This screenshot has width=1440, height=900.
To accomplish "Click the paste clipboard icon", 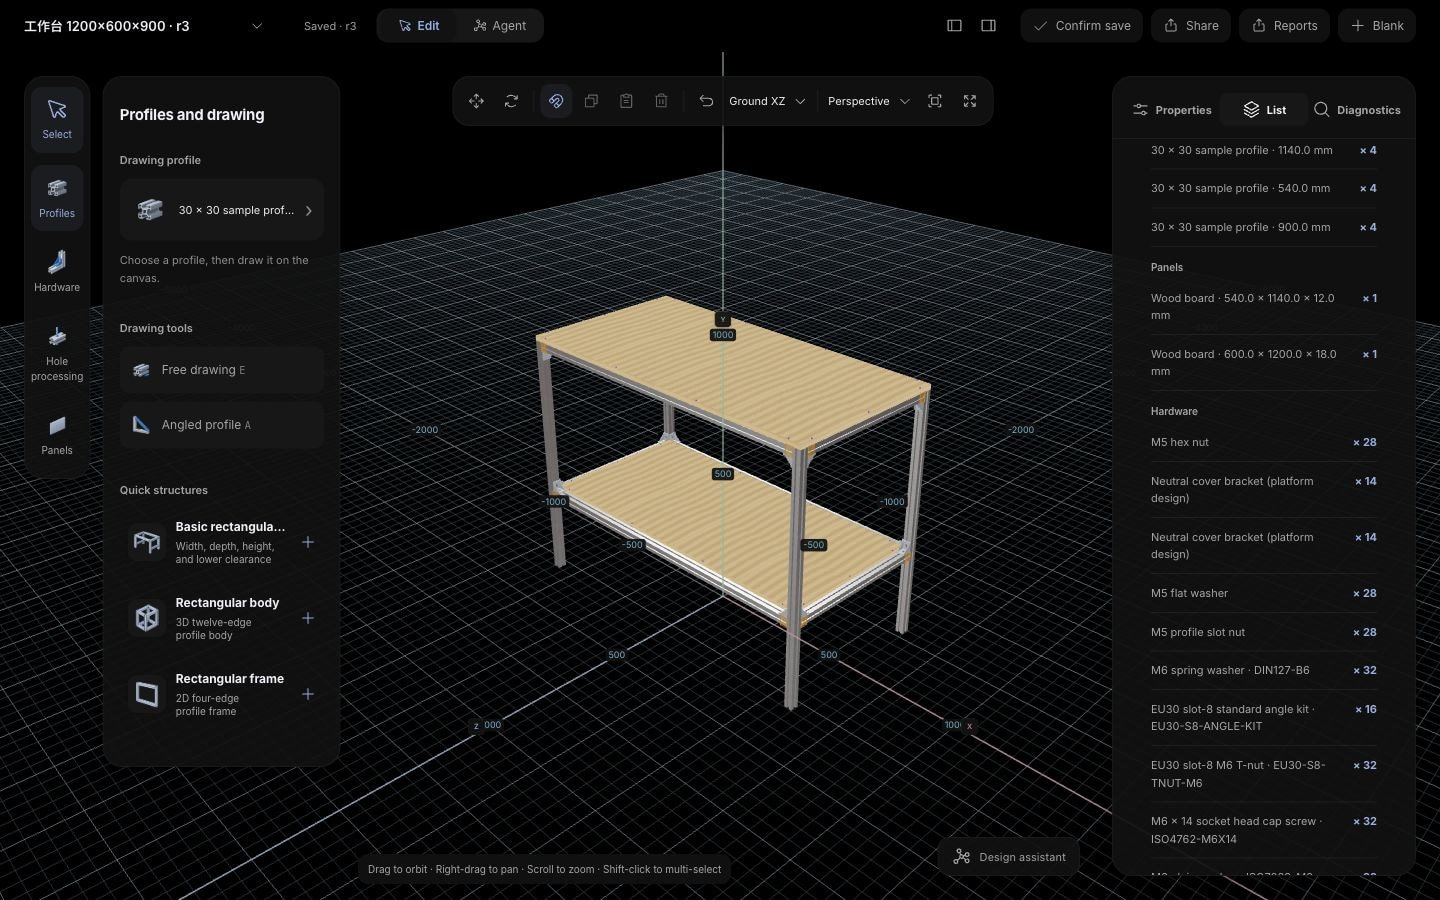I will pyautogui.click(x=626, y=101).
